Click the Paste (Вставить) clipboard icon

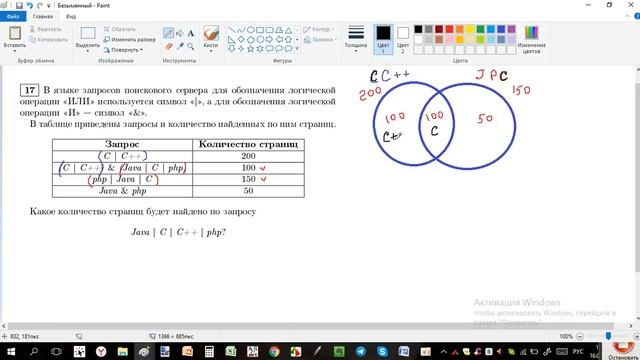(x=15, y=33)
